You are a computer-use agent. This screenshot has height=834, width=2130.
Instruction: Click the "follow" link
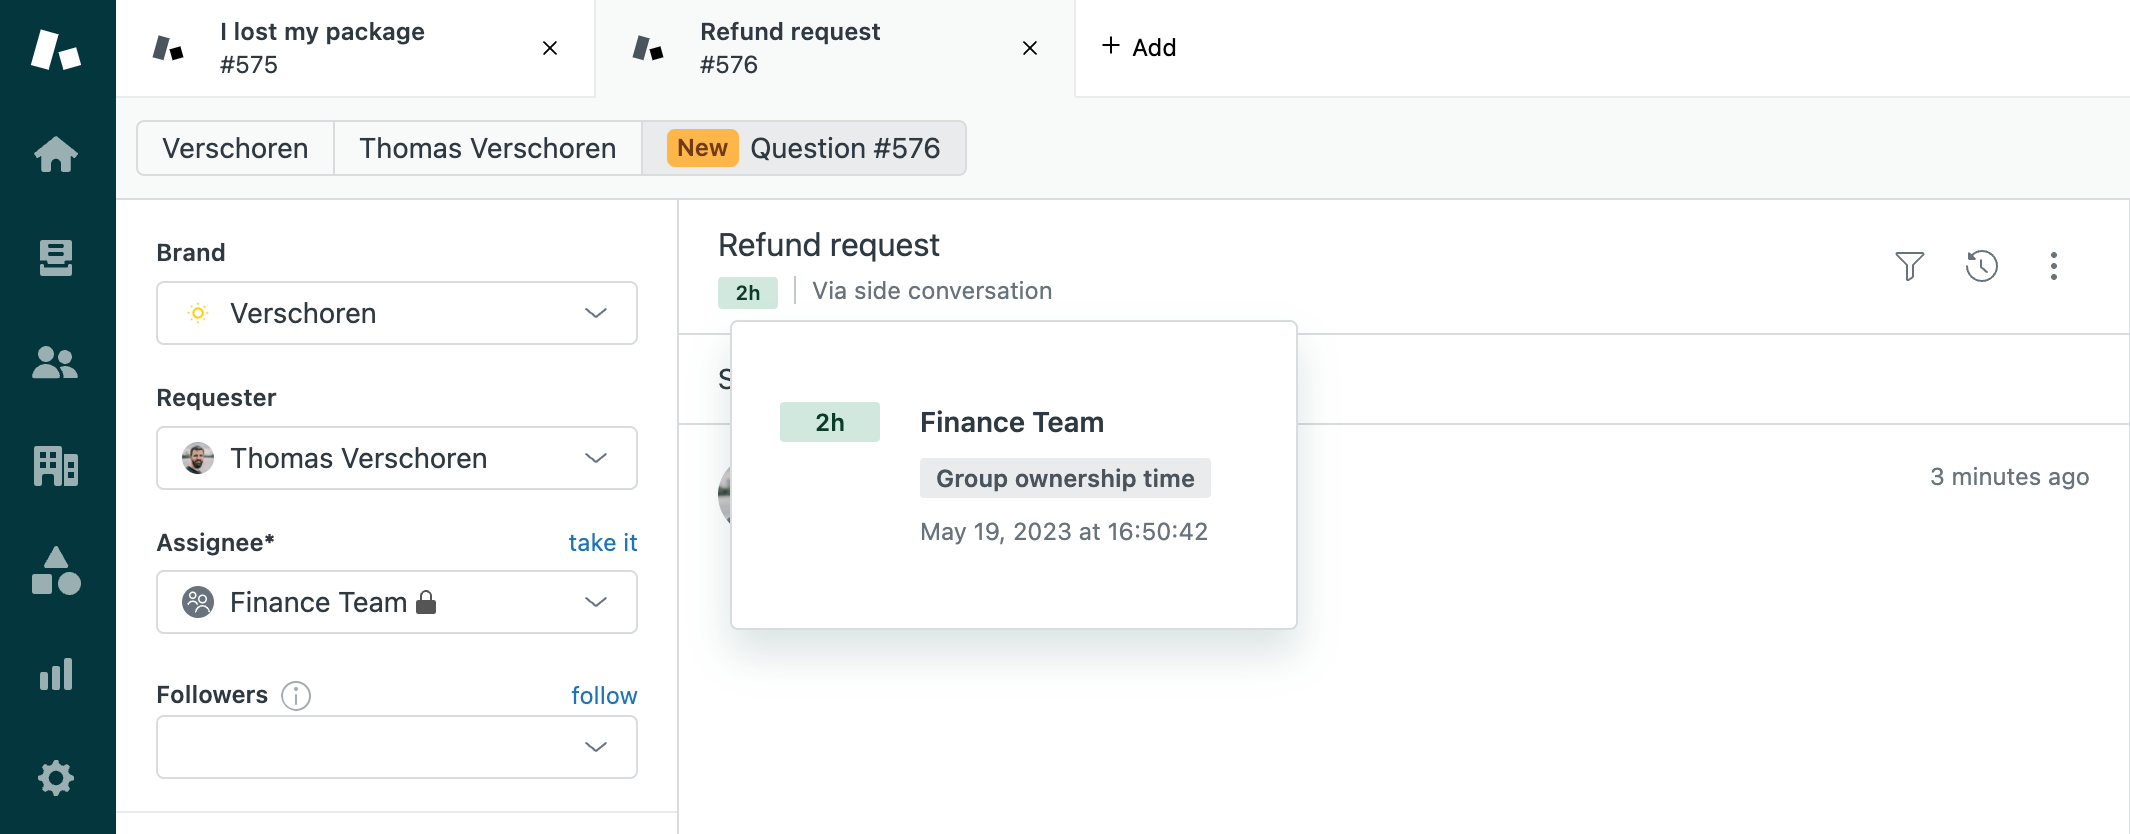pos(603,695)
